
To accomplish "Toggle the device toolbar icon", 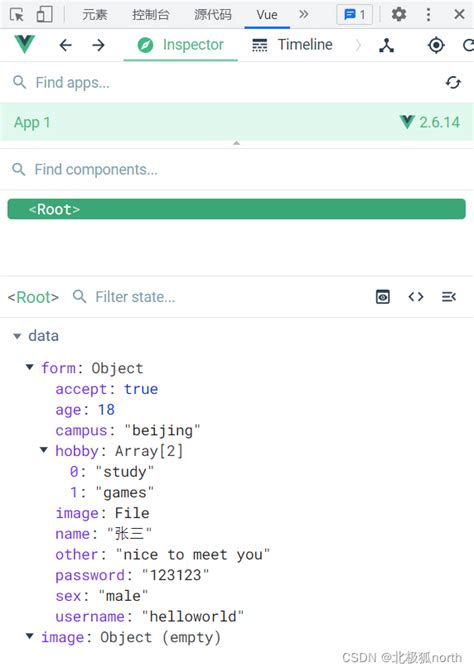I will pos(44,14).
